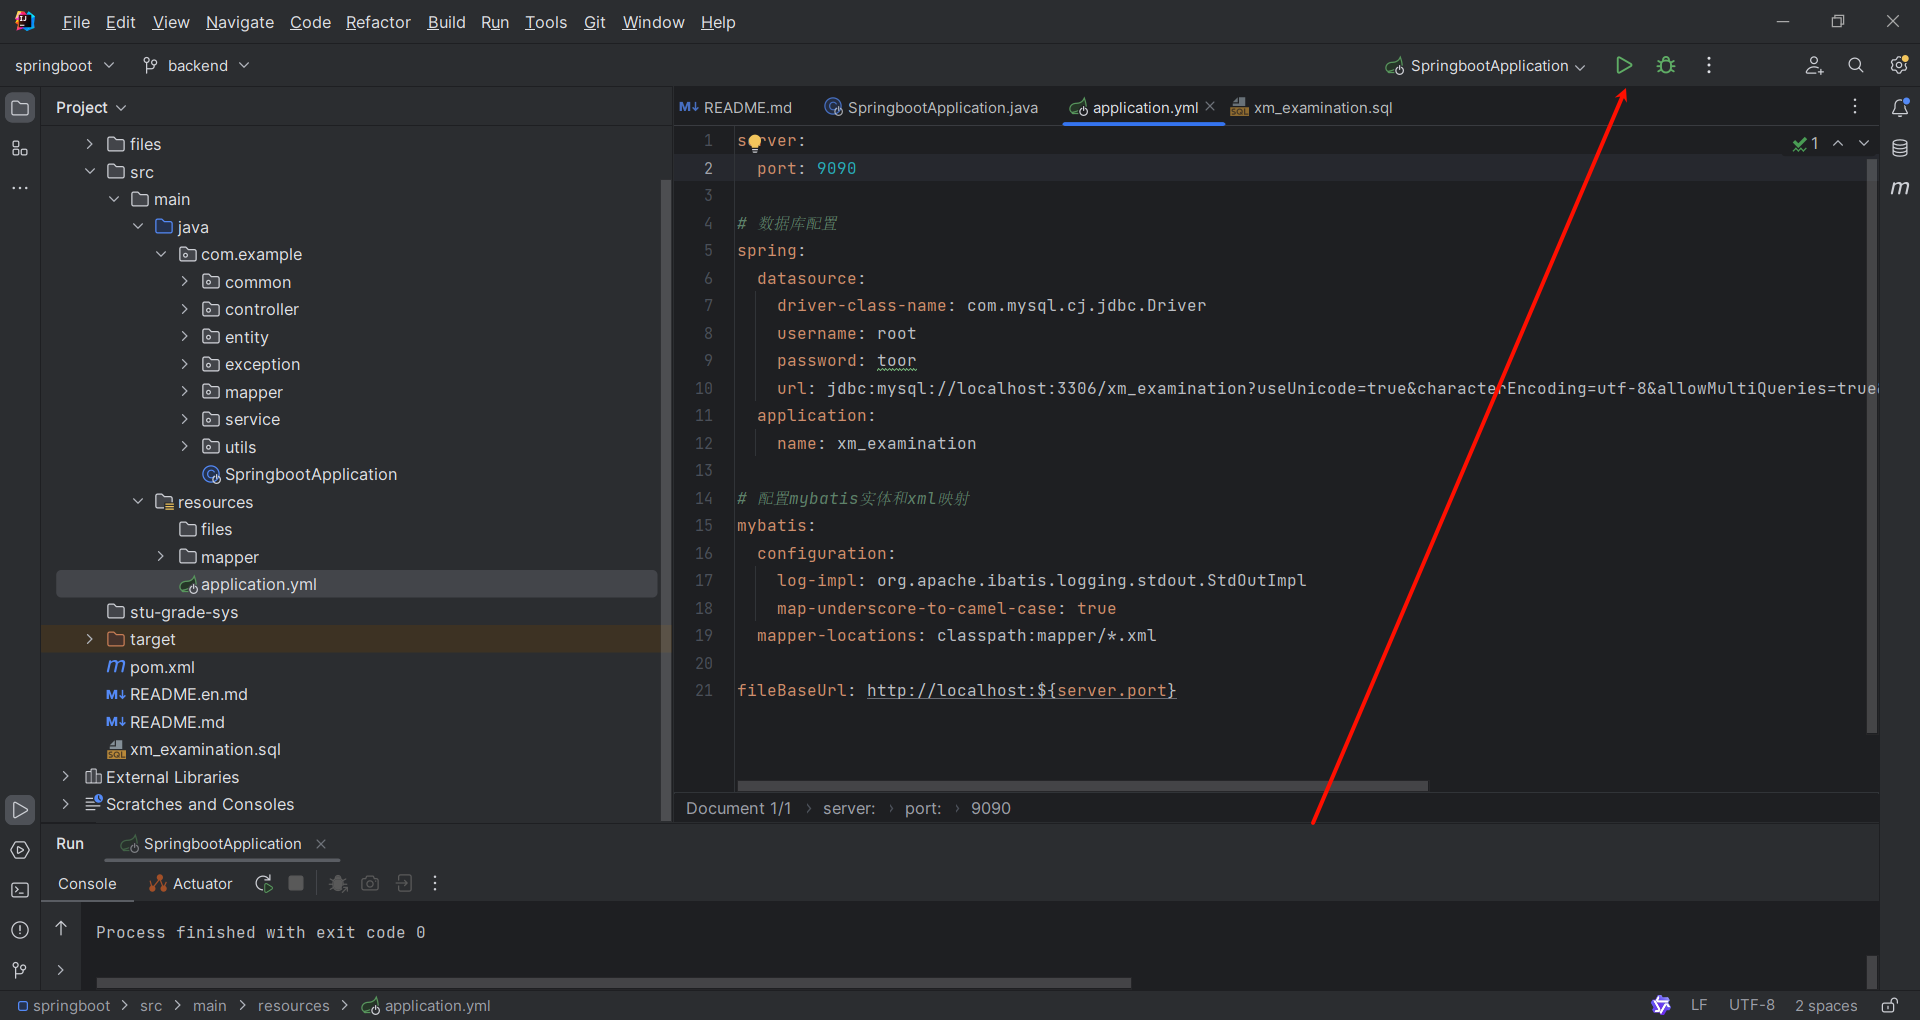This screenshot has height=1020, width=1920.
Task: Expand the target folder
Action: tap(90, 639)
